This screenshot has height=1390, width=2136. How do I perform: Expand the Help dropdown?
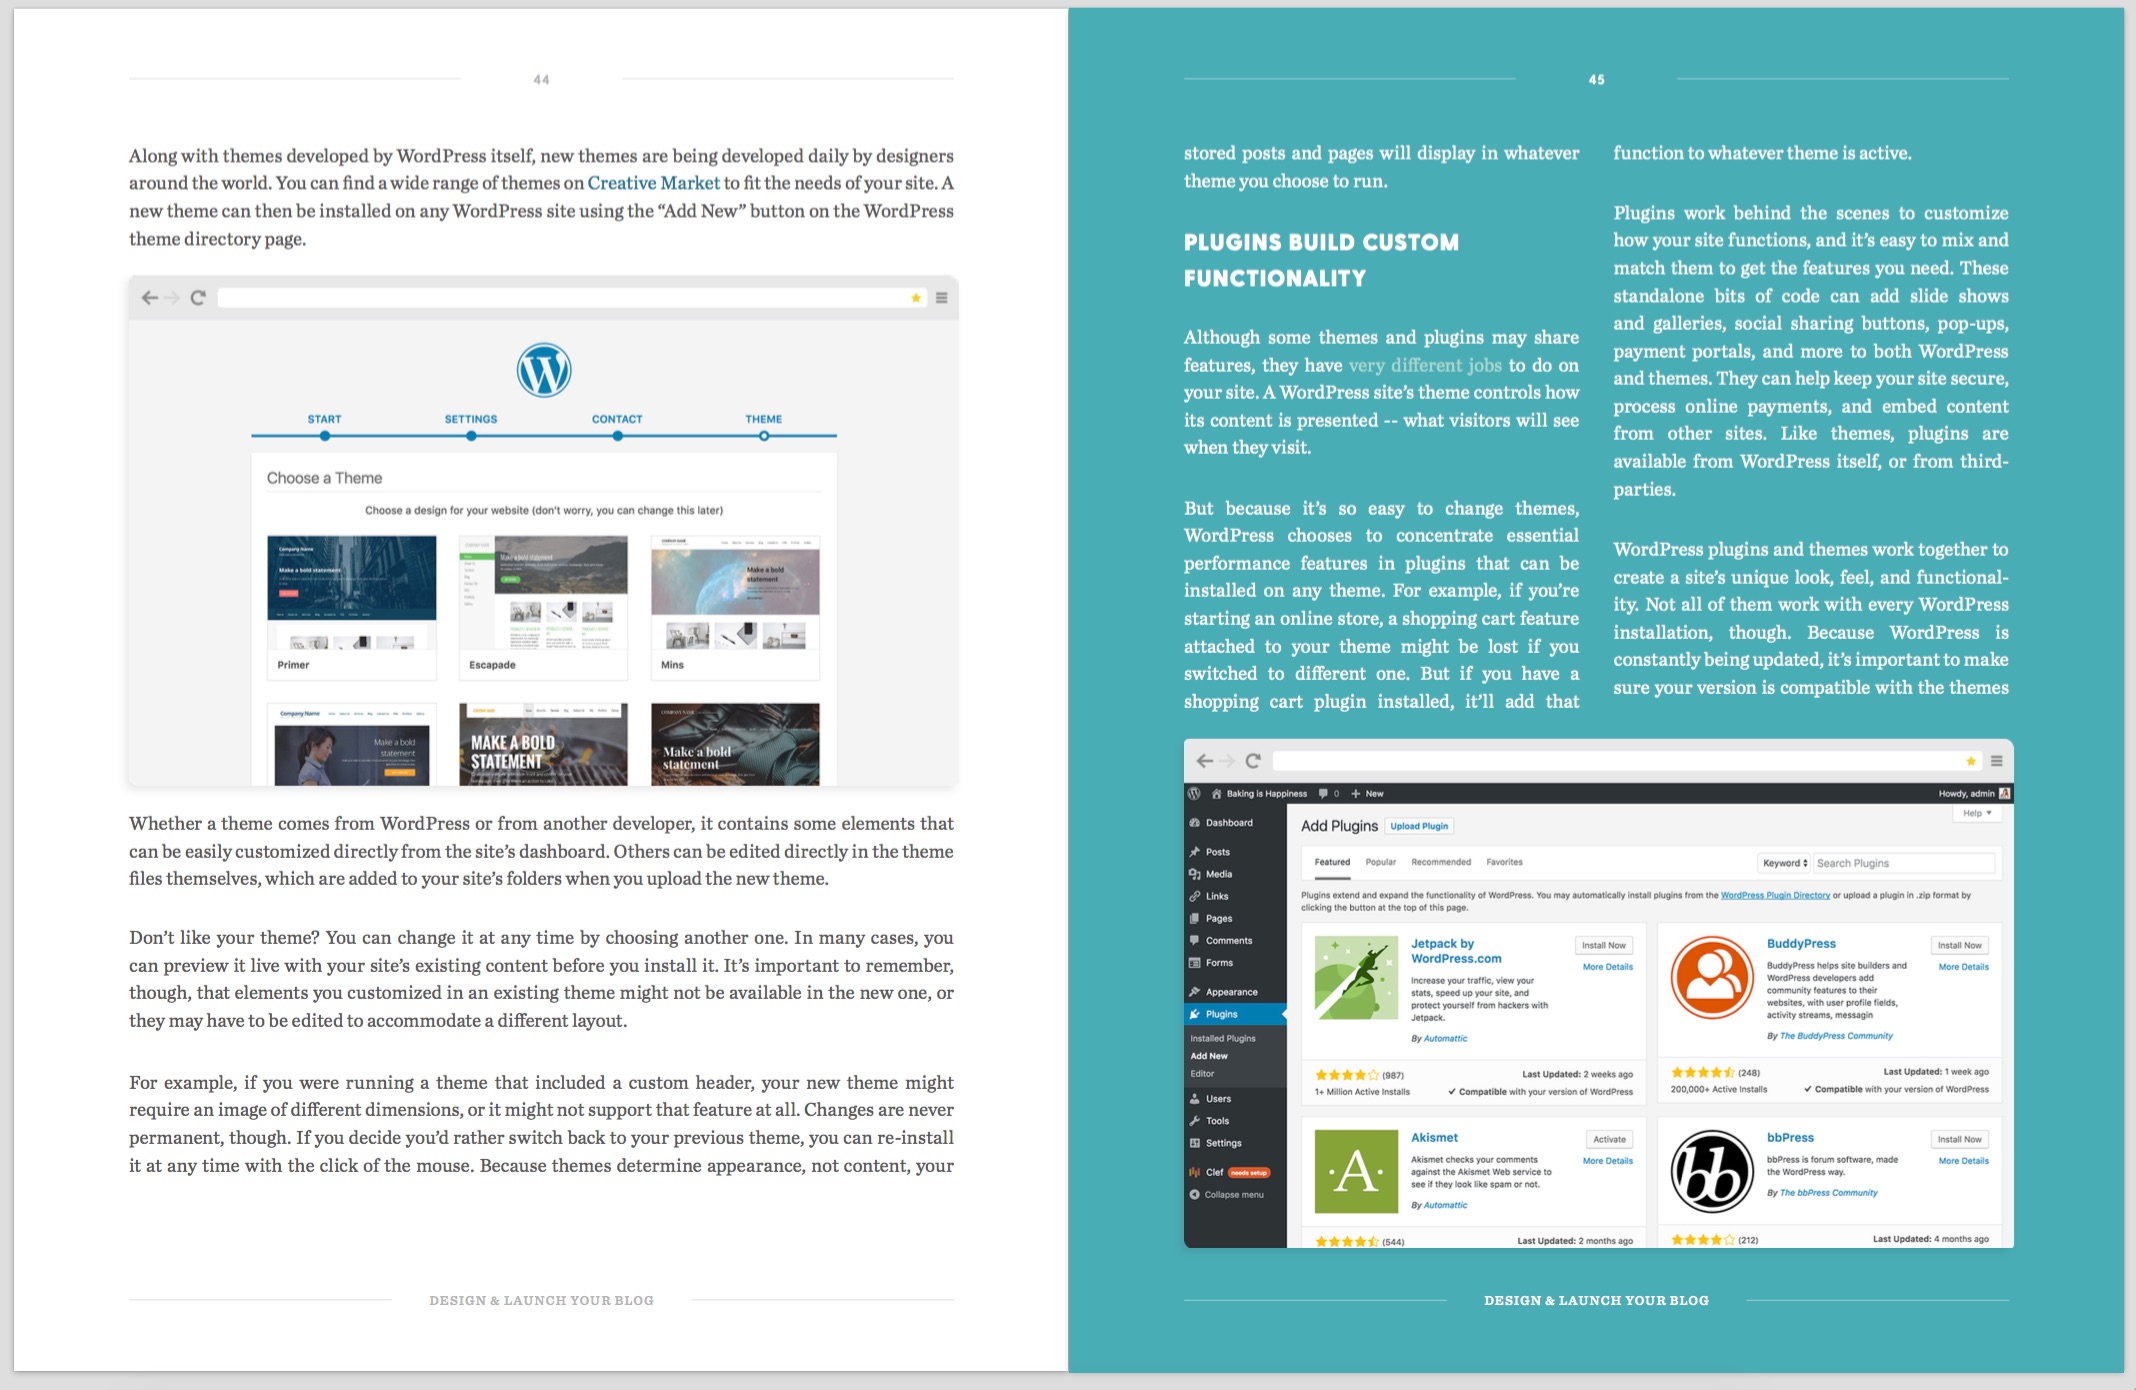[1976, 813]
